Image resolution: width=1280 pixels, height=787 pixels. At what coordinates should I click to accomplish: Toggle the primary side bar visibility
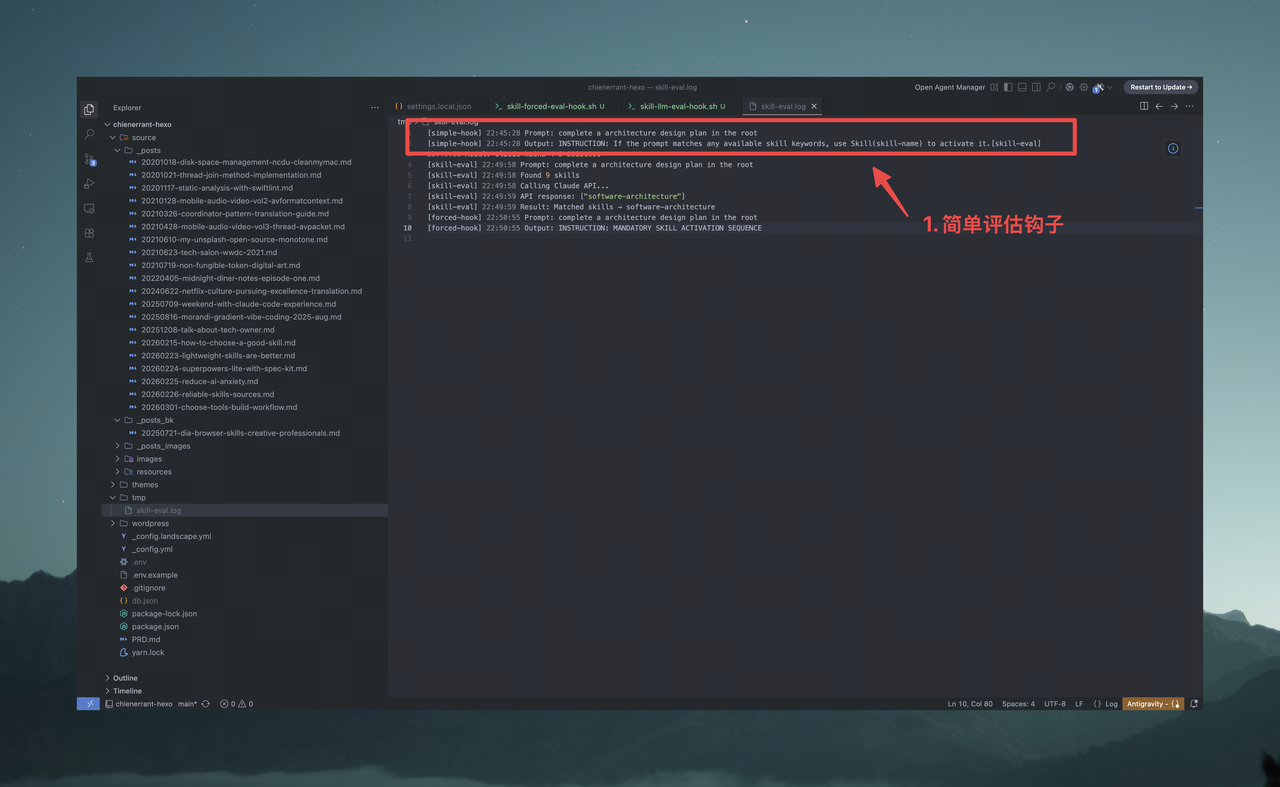1008,87
